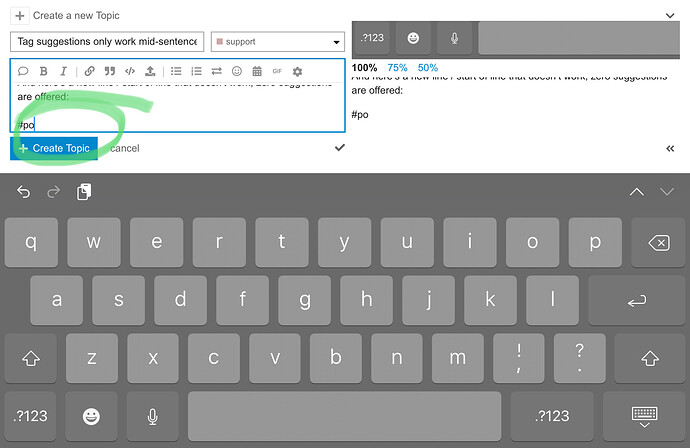Screen dimensions: 690x448
Task: Tap the emoji key in the preview keyboard
Action: [413, 38]
